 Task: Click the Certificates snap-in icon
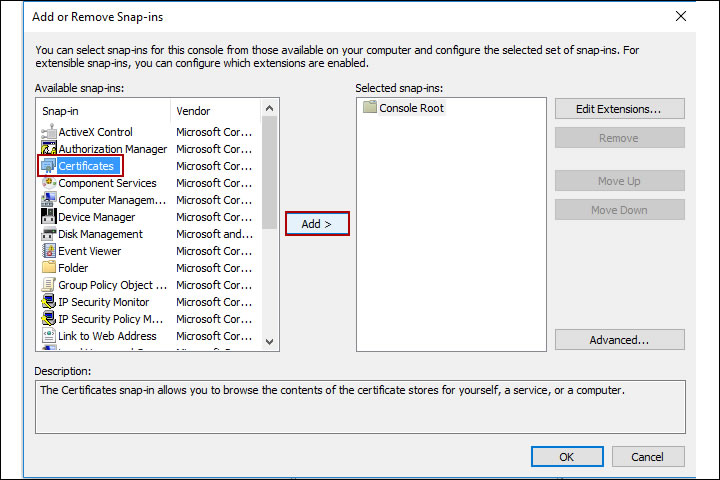48,166
